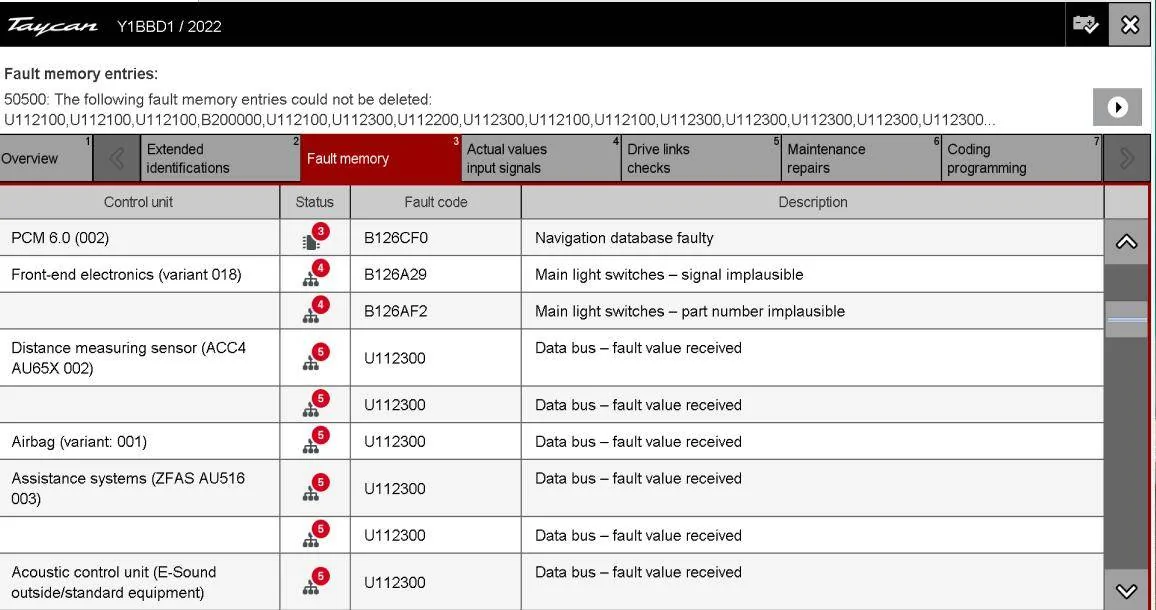This screenshot has width=1156, height=610.
Task: Click status icon in Assistance systems ZFAS row
Action: tap(315, 488)
